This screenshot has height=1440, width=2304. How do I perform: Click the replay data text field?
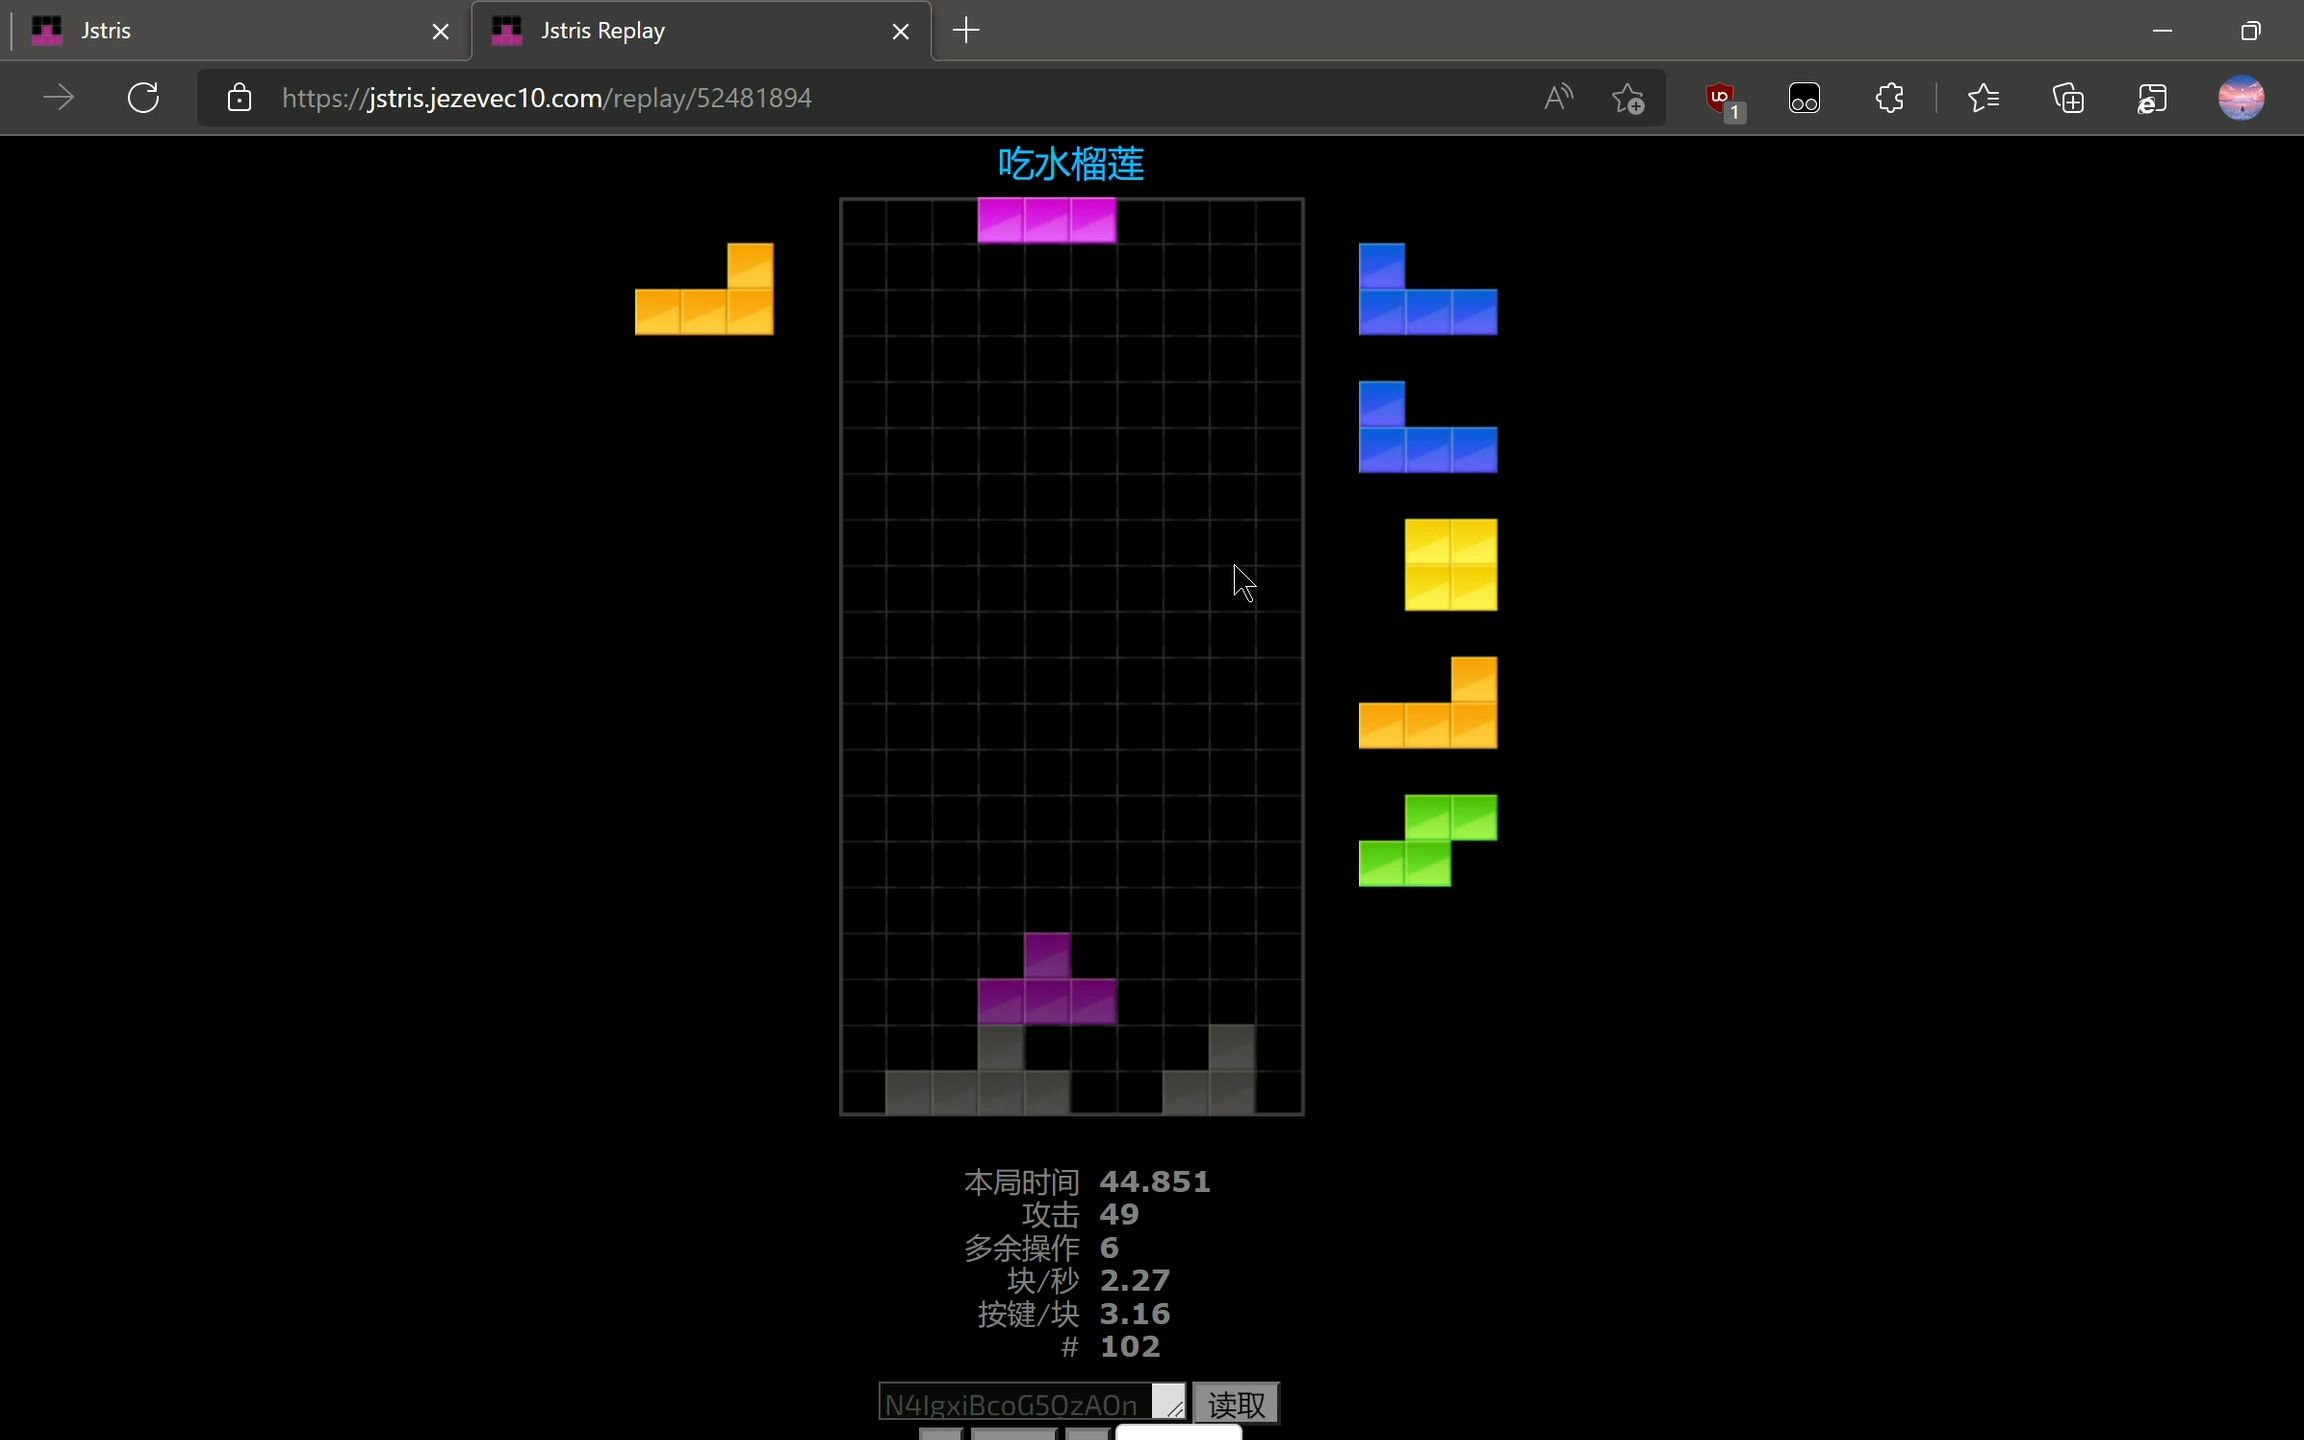coord(1015,1404)
